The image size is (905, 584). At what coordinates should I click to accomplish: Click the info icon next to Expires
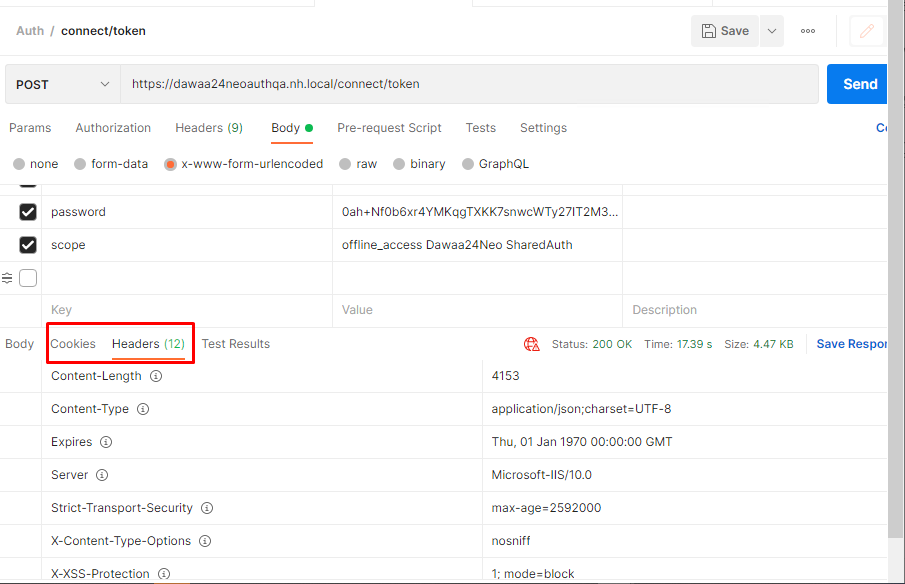[x=106, y=442]
